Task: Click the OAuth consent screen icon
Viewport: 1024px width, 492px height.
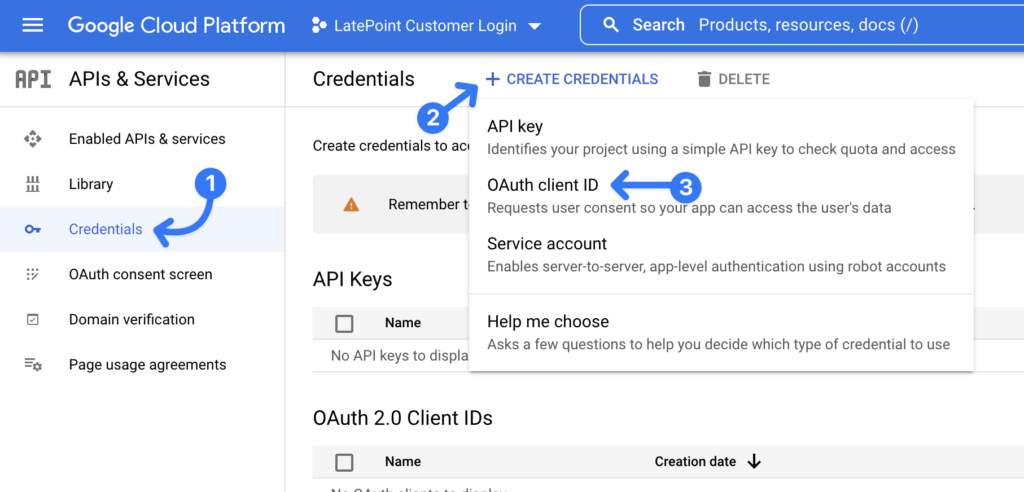Action: (33, 274)
